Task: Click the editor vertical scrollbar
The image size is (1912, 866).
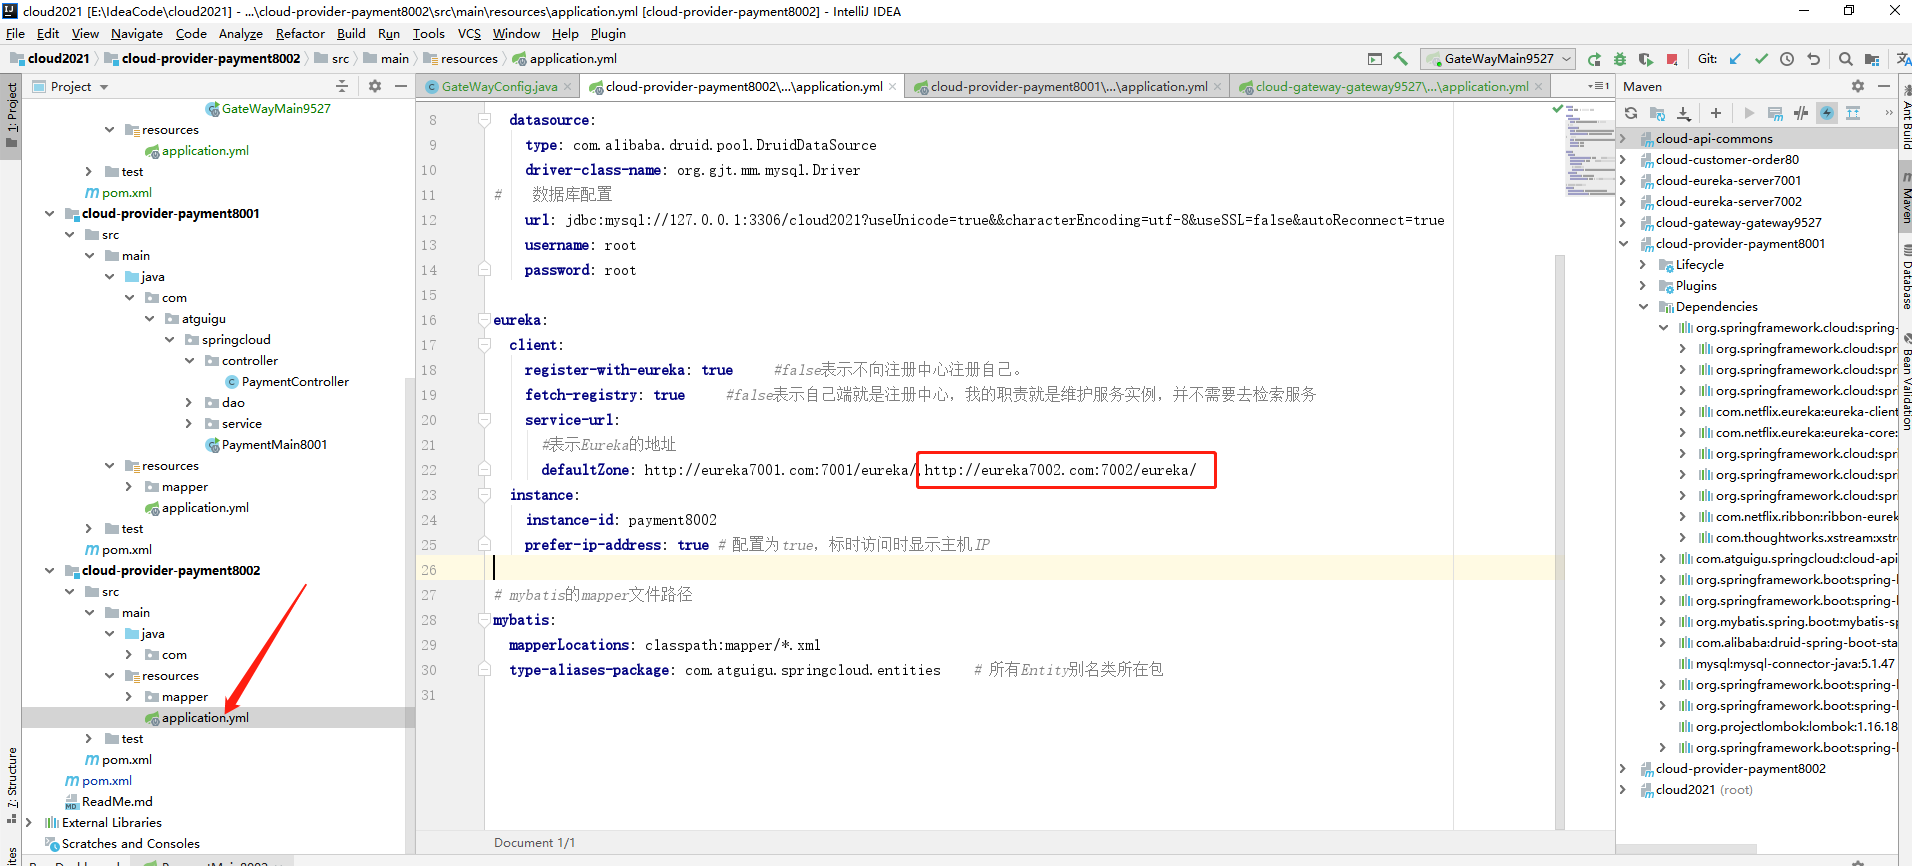Action: coord(1560,540)
